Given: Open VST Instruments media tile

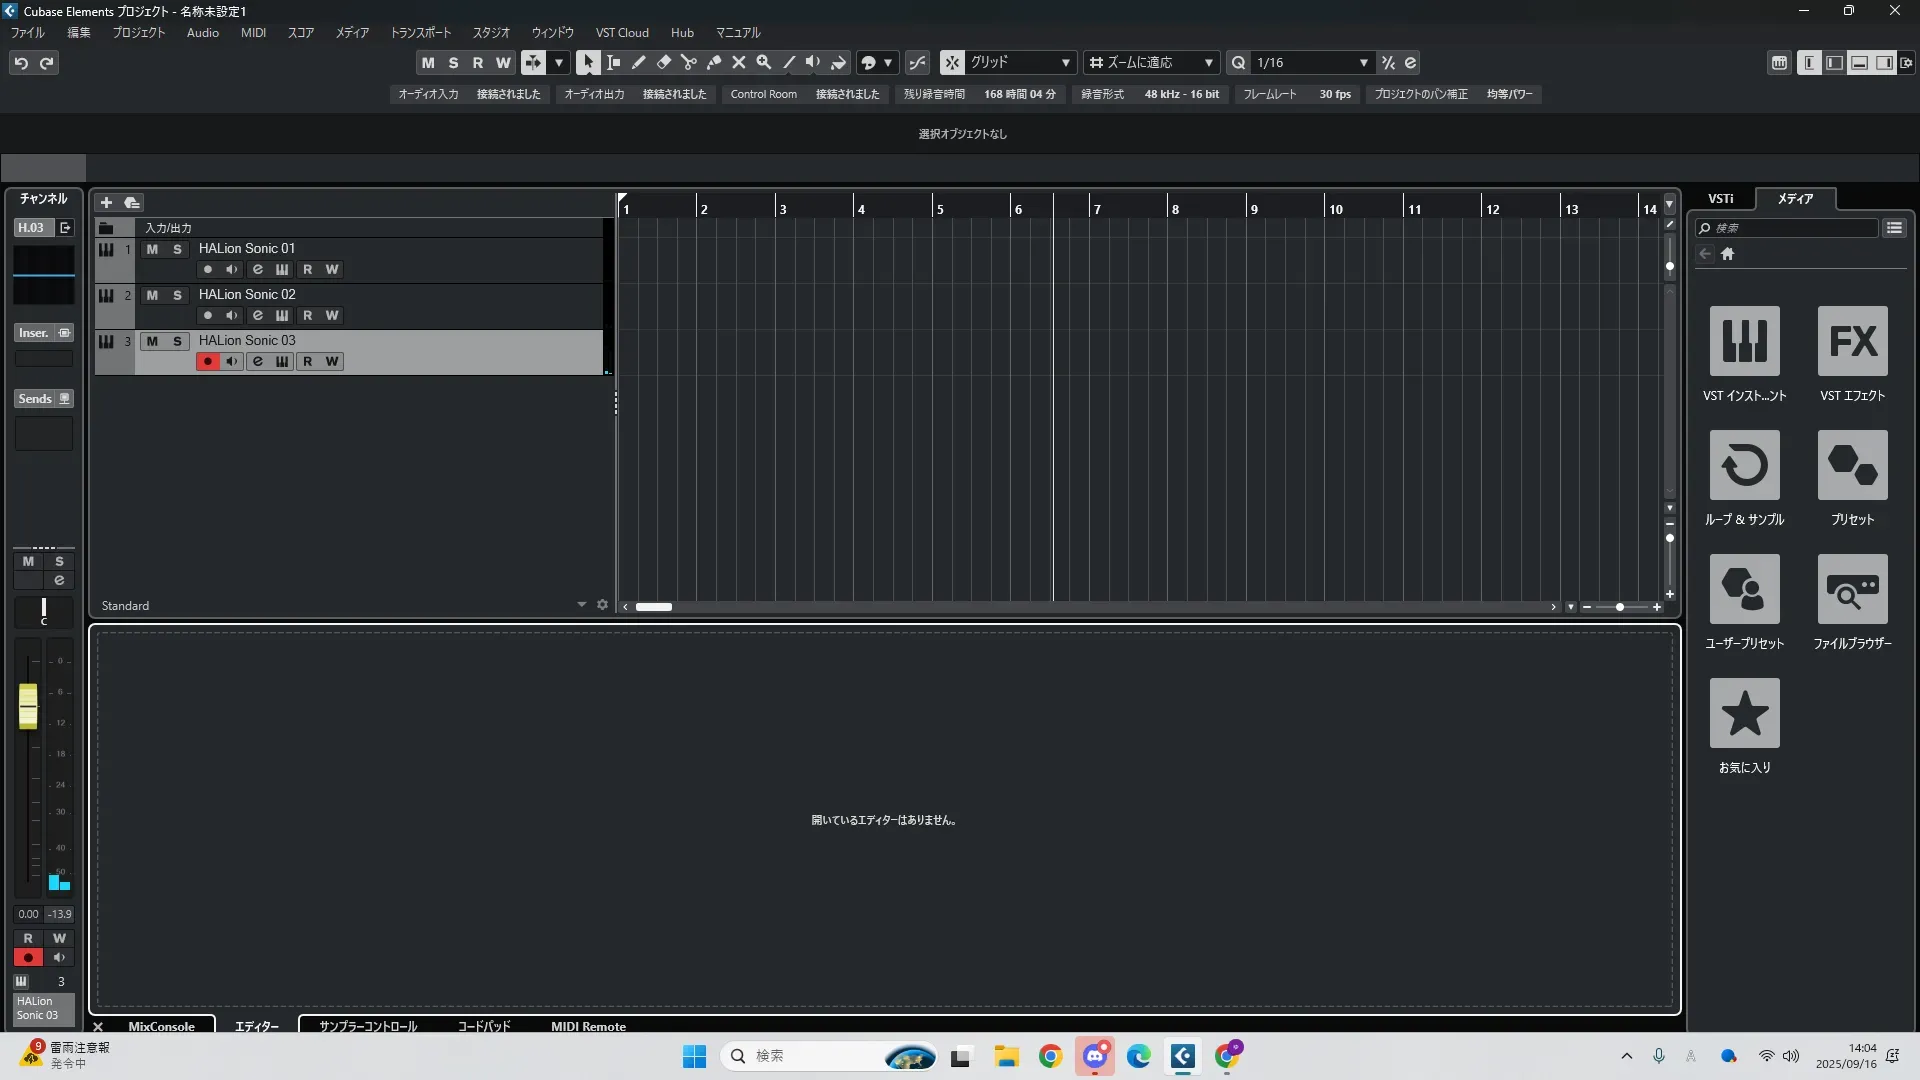Looking at the screenshot, I should click(x=1744, y=341).
